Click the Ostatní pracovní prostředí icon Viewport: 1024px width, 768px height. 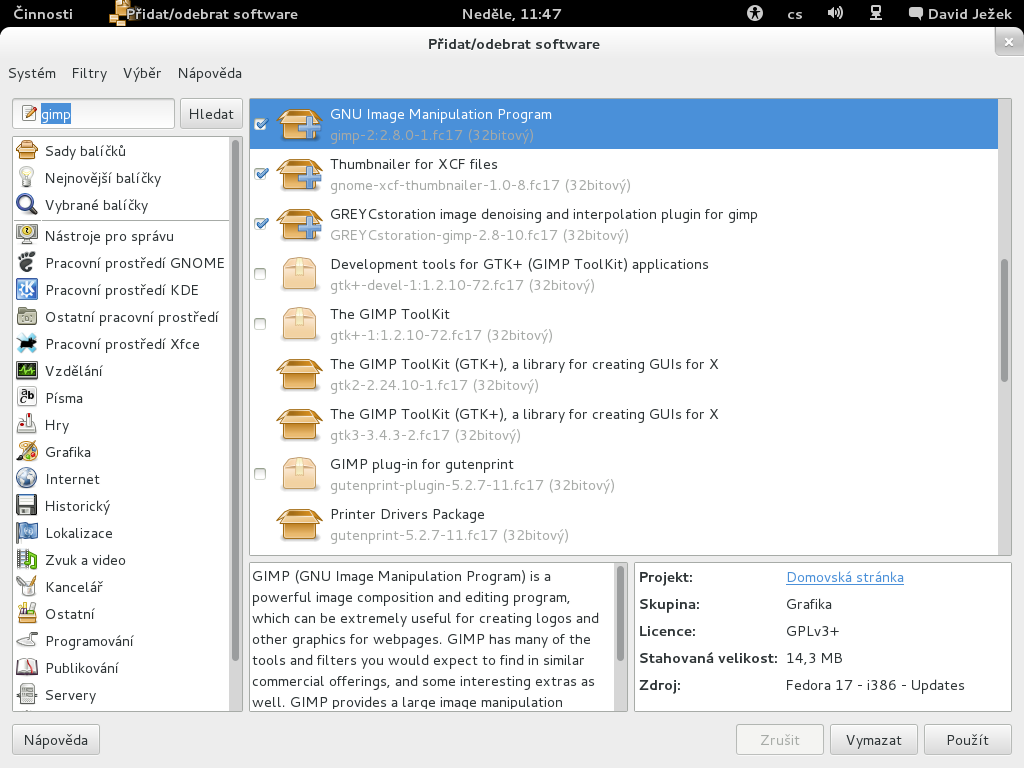point(27,317)
